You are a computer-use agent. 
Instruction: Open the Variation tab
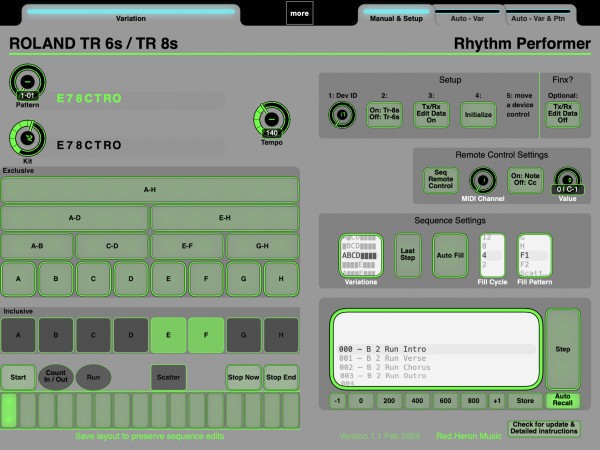tap(131, 15)
